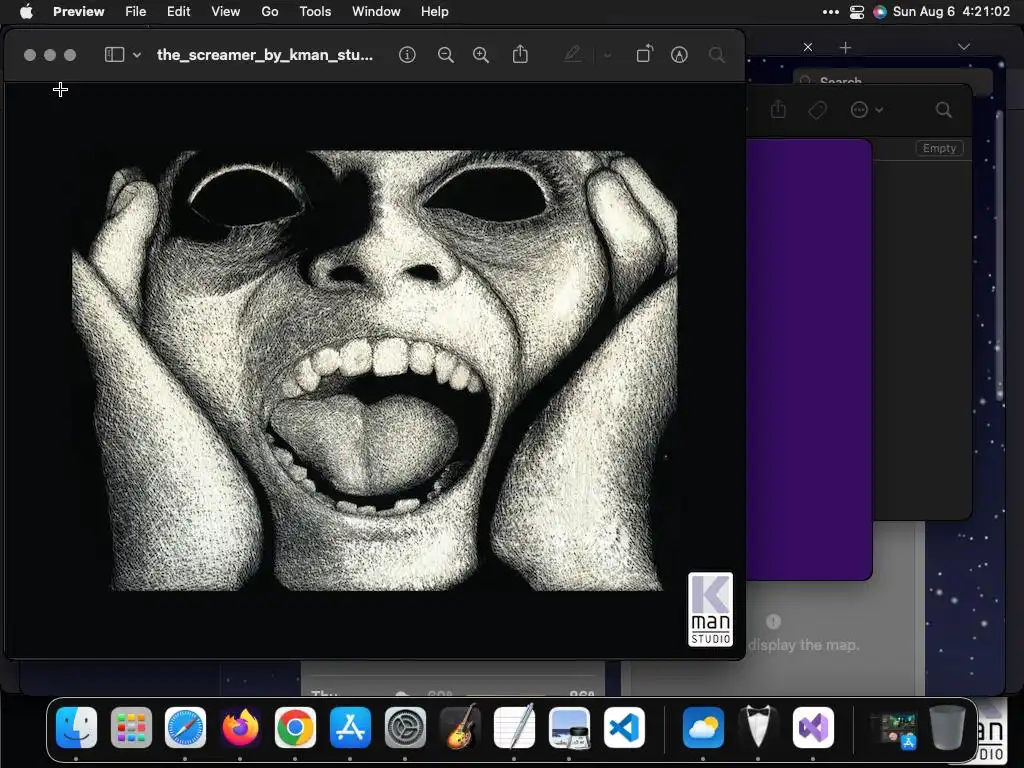This screenshot has height=768, width=1024.
Task: Open Control Center in the menu bar
Action: point(857,12)
